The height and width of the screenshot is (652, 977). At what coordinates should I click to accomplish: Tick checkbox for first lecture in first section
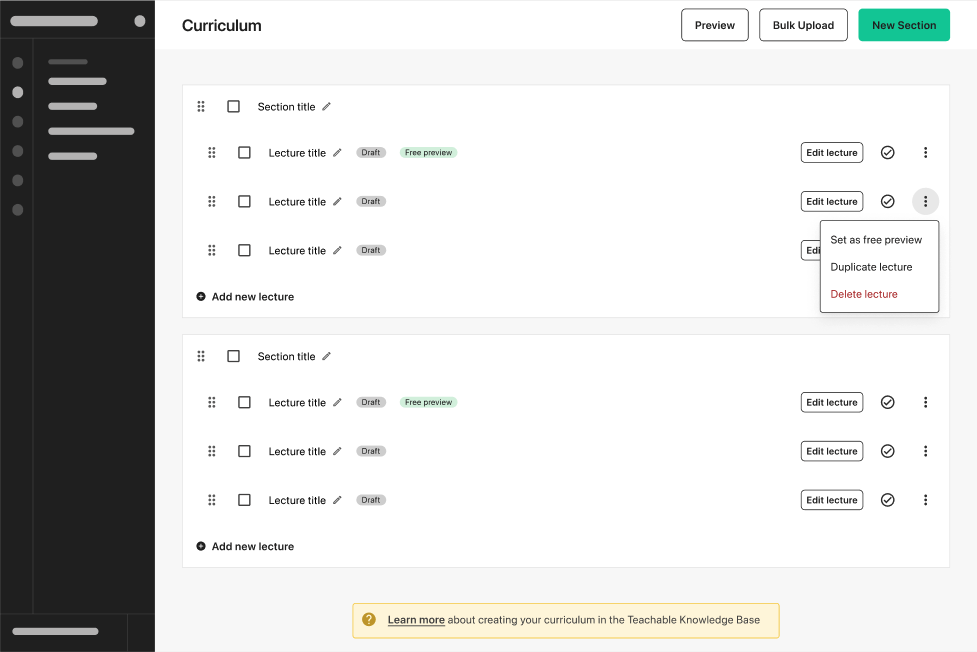pos(244,153)
